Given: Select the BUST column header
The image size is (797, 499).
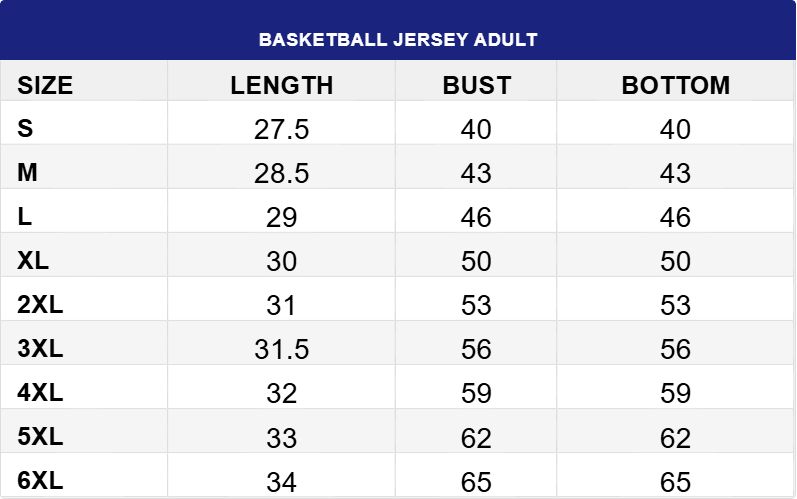Looking at the screenshot, I should pos(476,85).
